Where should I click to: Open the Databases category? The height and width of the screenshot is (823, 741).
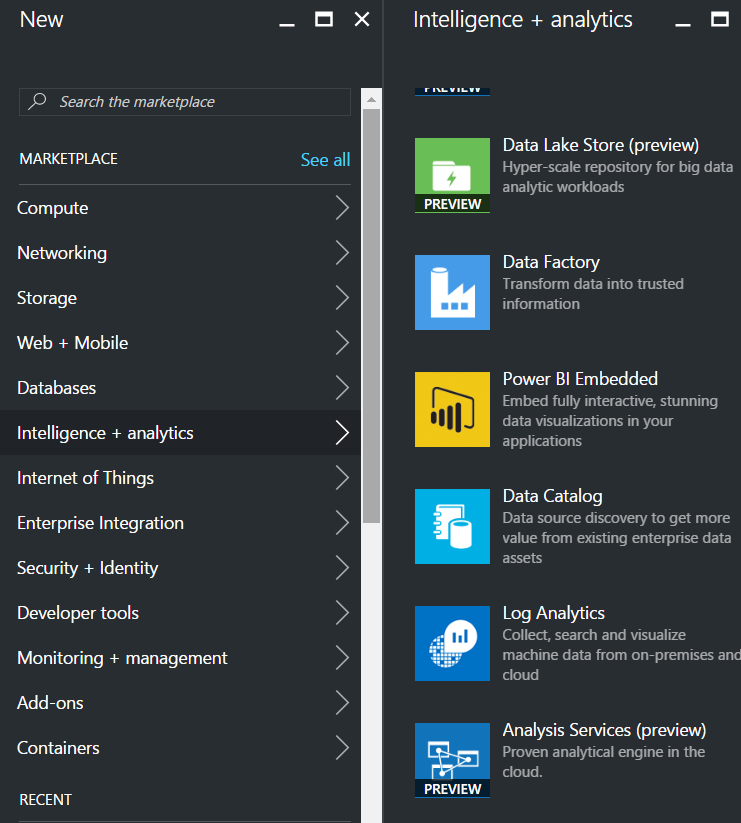coord(57,388)
